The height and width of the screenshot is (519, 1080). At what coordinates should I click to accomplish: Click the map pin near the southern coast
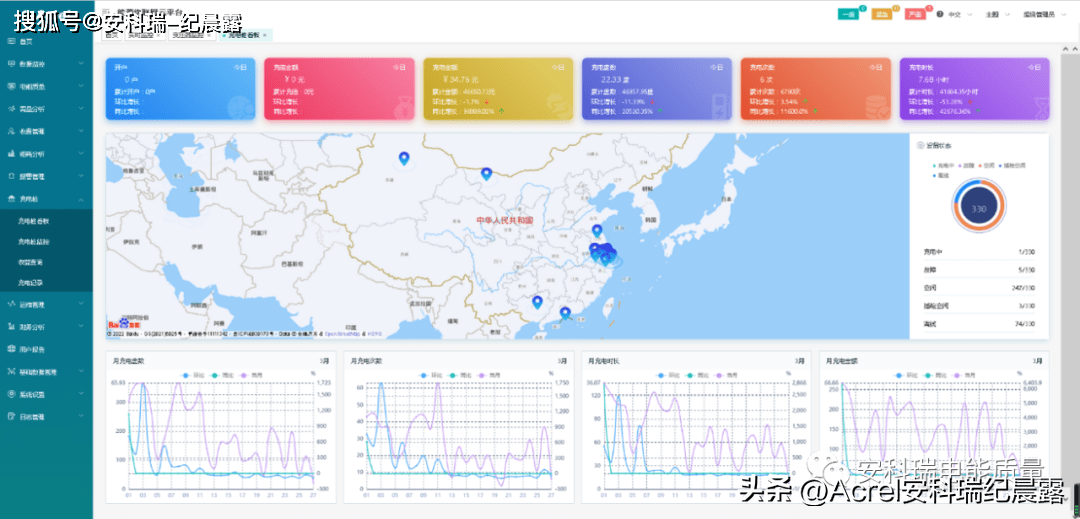pyautogui.click(x=565, y=314)
